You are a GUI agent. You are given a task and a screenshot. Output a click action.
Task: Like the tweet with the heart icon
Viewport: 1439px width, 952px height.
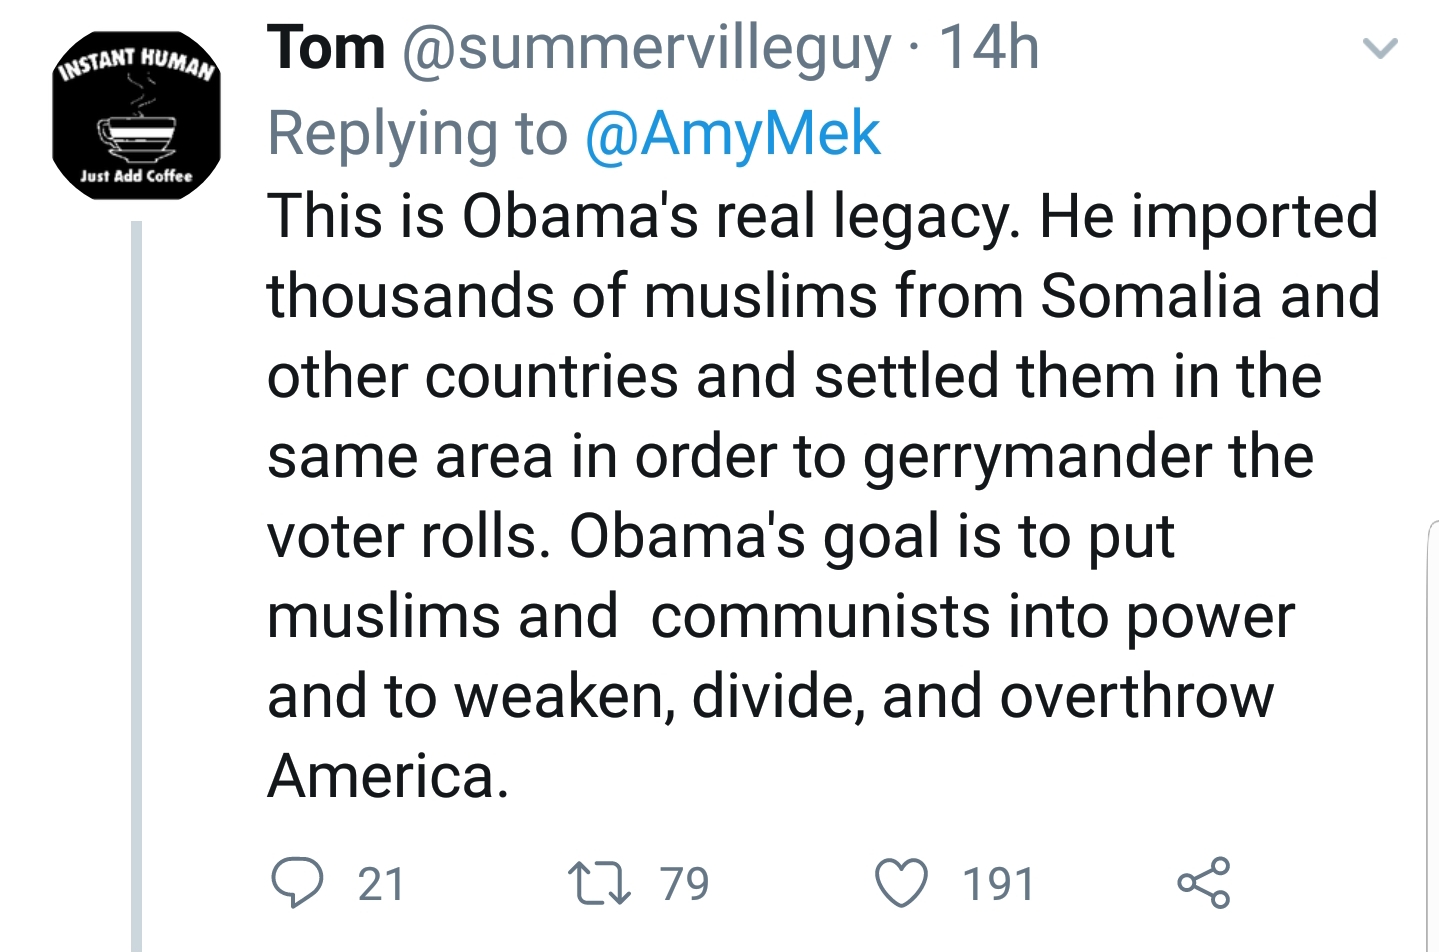[x=901, y=884]
